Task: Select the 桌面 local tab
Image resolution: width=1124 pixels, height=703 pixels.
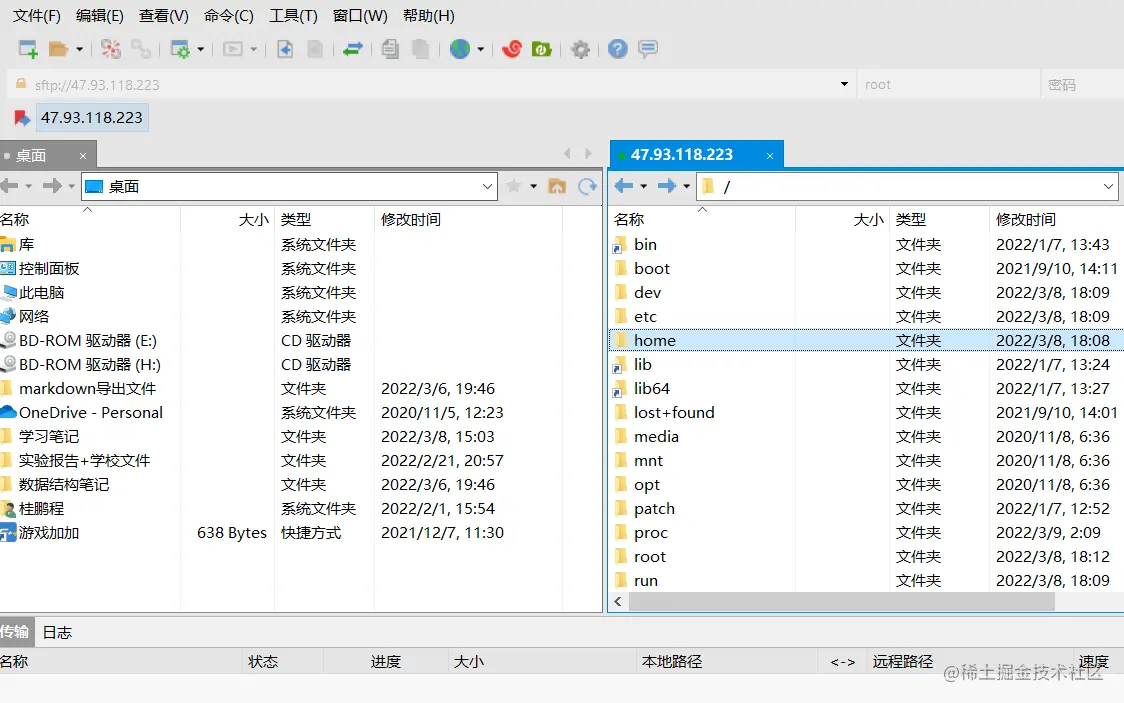Action: click(47, 156)
